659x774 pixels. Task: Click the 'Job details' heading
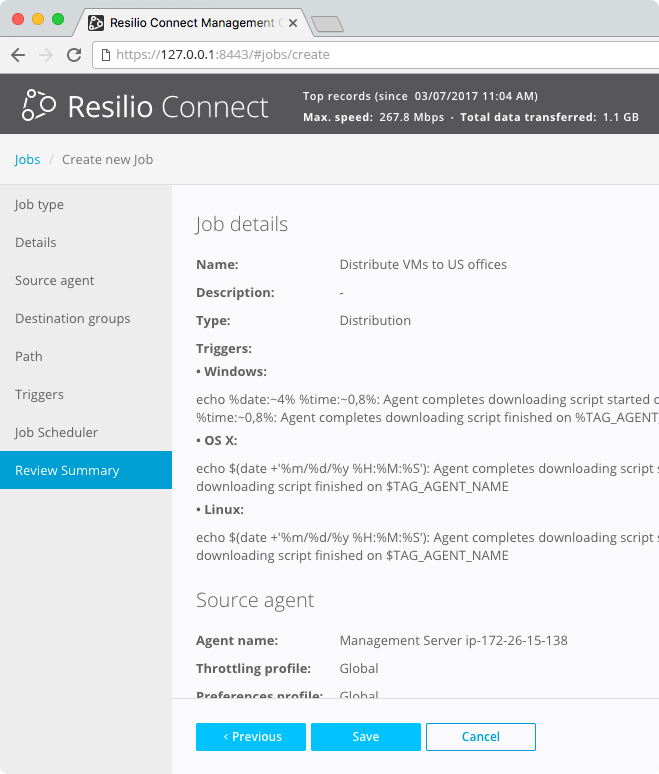click(241, 224)
